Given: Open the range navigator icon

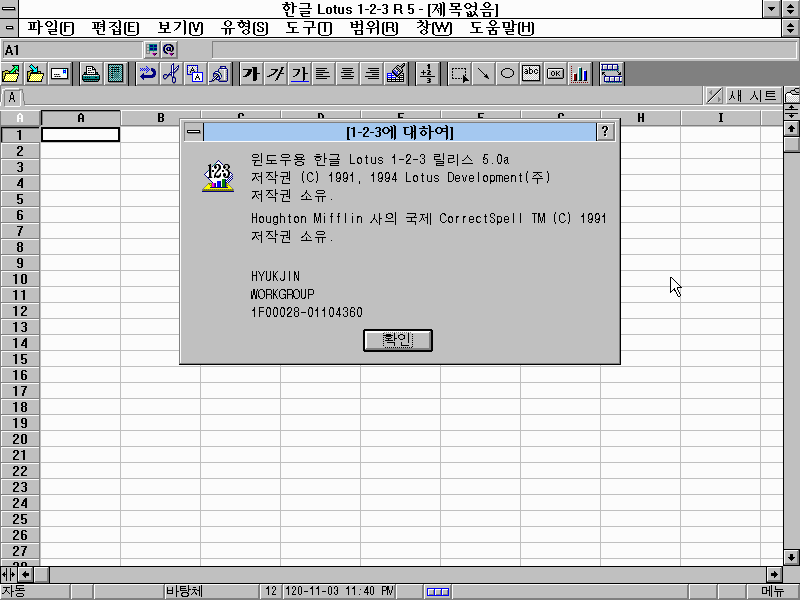Looking at the screenshot, I should pos(152,49).
